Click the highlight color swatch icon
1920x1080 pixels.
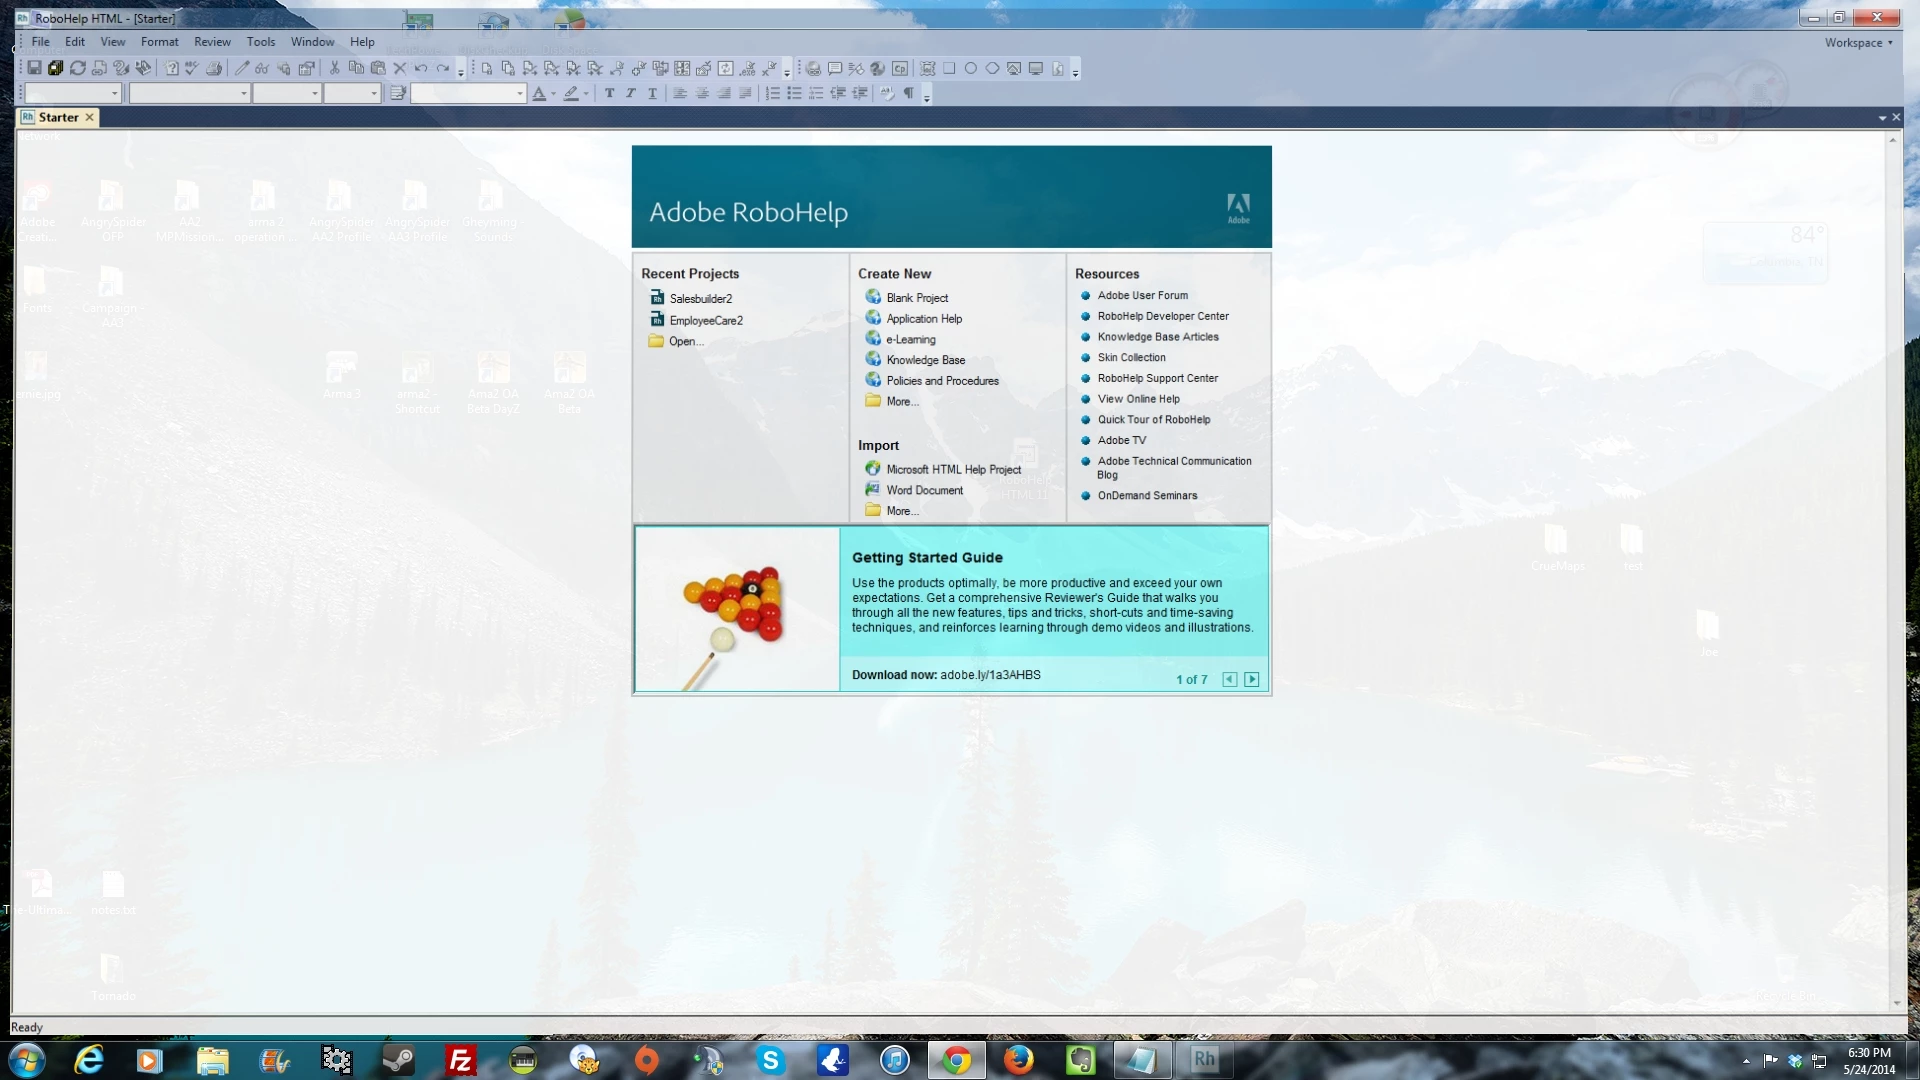coord(571,93)
